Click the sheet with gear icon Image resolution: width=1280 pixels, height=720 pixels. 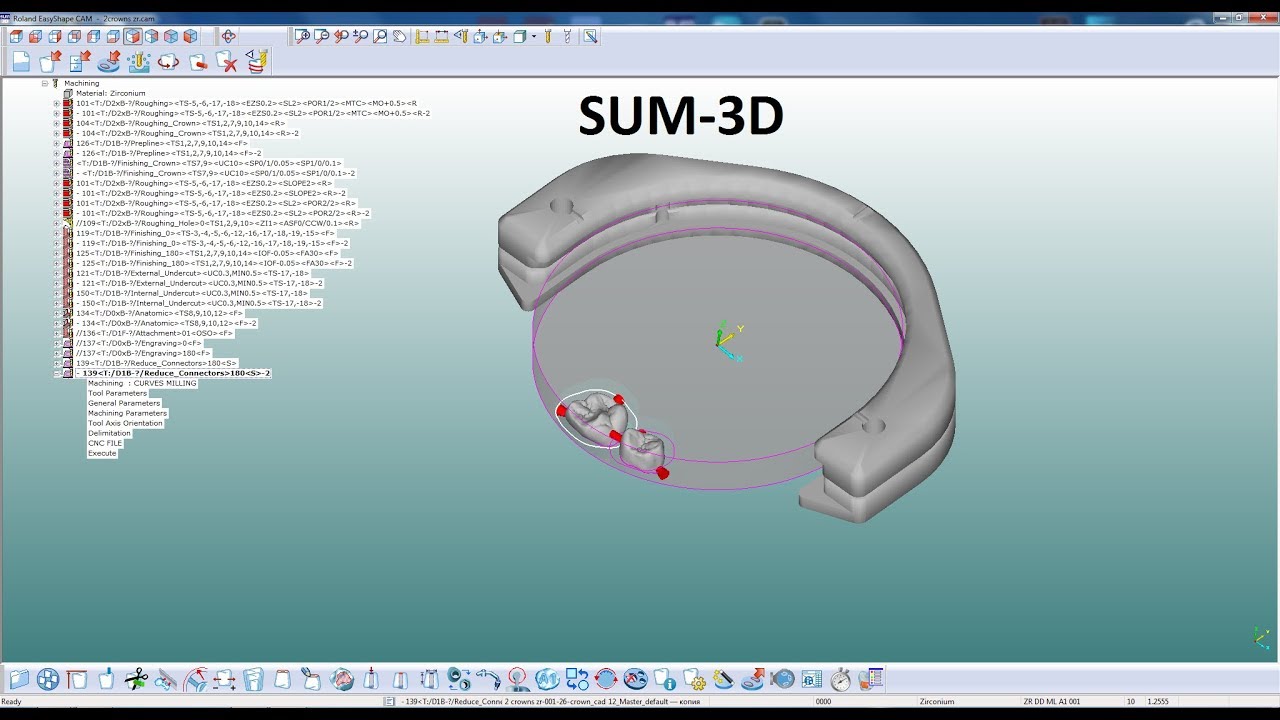pos(694,679)
